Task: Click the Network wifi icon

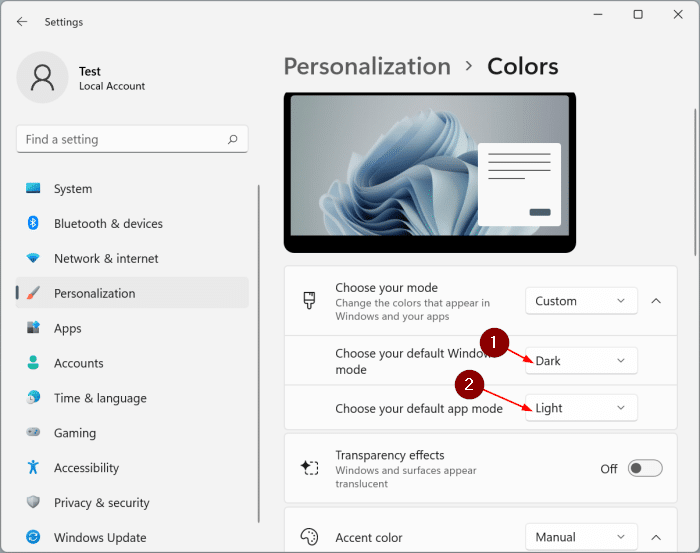Action: (x=33, y=258)
